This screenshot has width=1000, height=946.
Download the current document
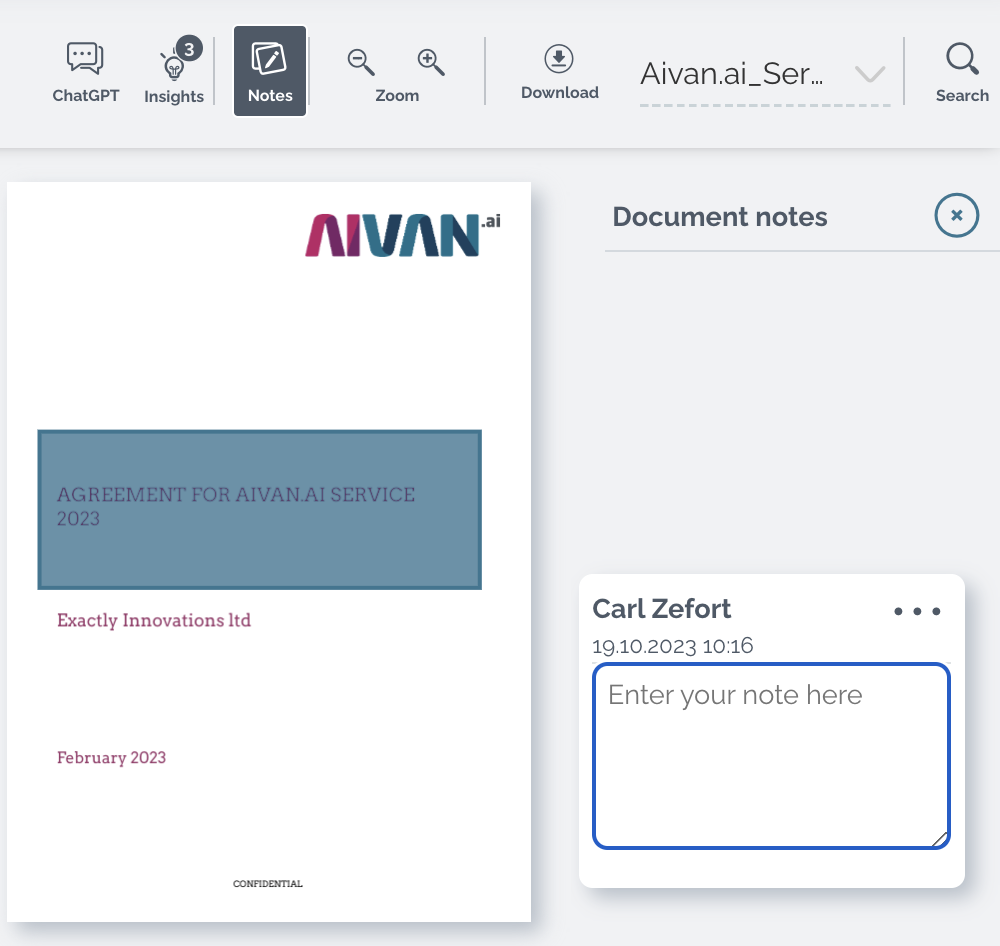[x=559, y=72]
